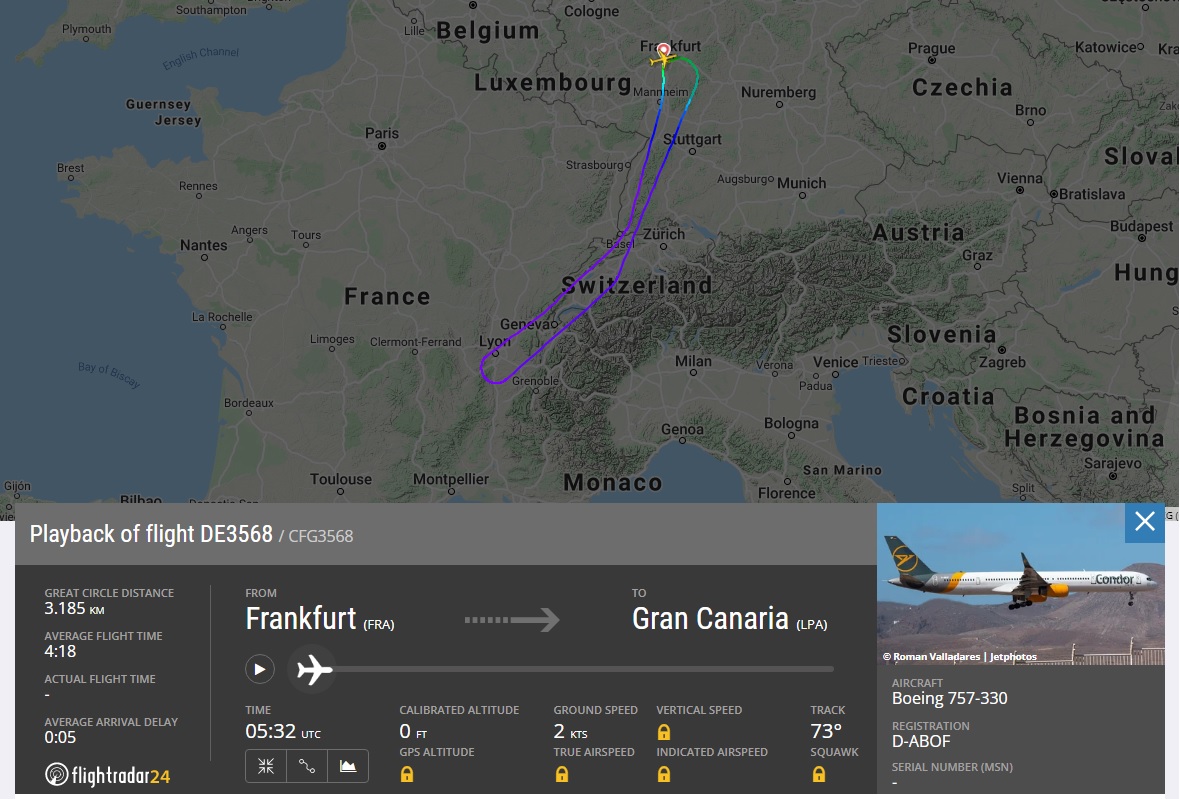Click the indicated airspeed lock icon
Image resolution: width=1180 pixels, height=799 pixels.
coord(664,774)
